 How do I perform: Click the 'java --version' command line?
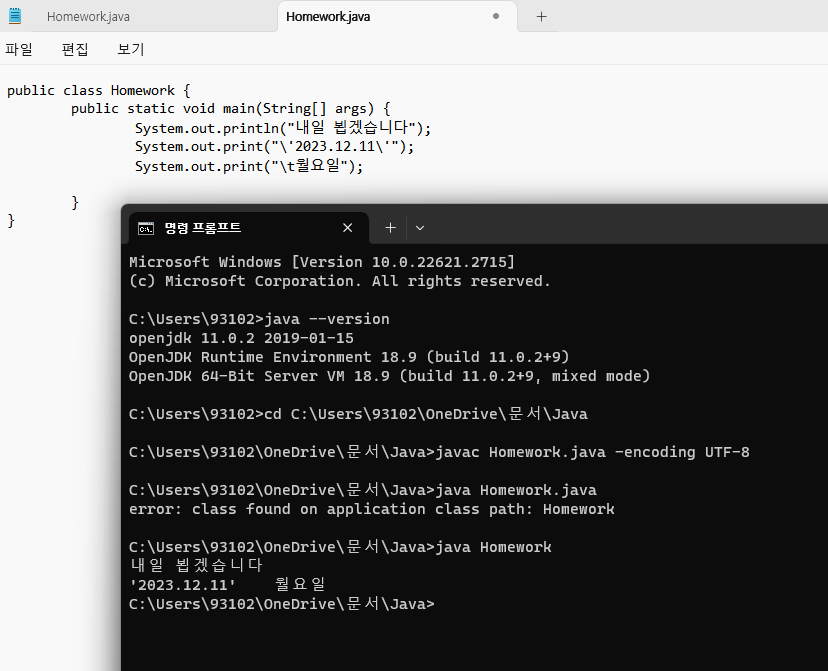[259, 319]
